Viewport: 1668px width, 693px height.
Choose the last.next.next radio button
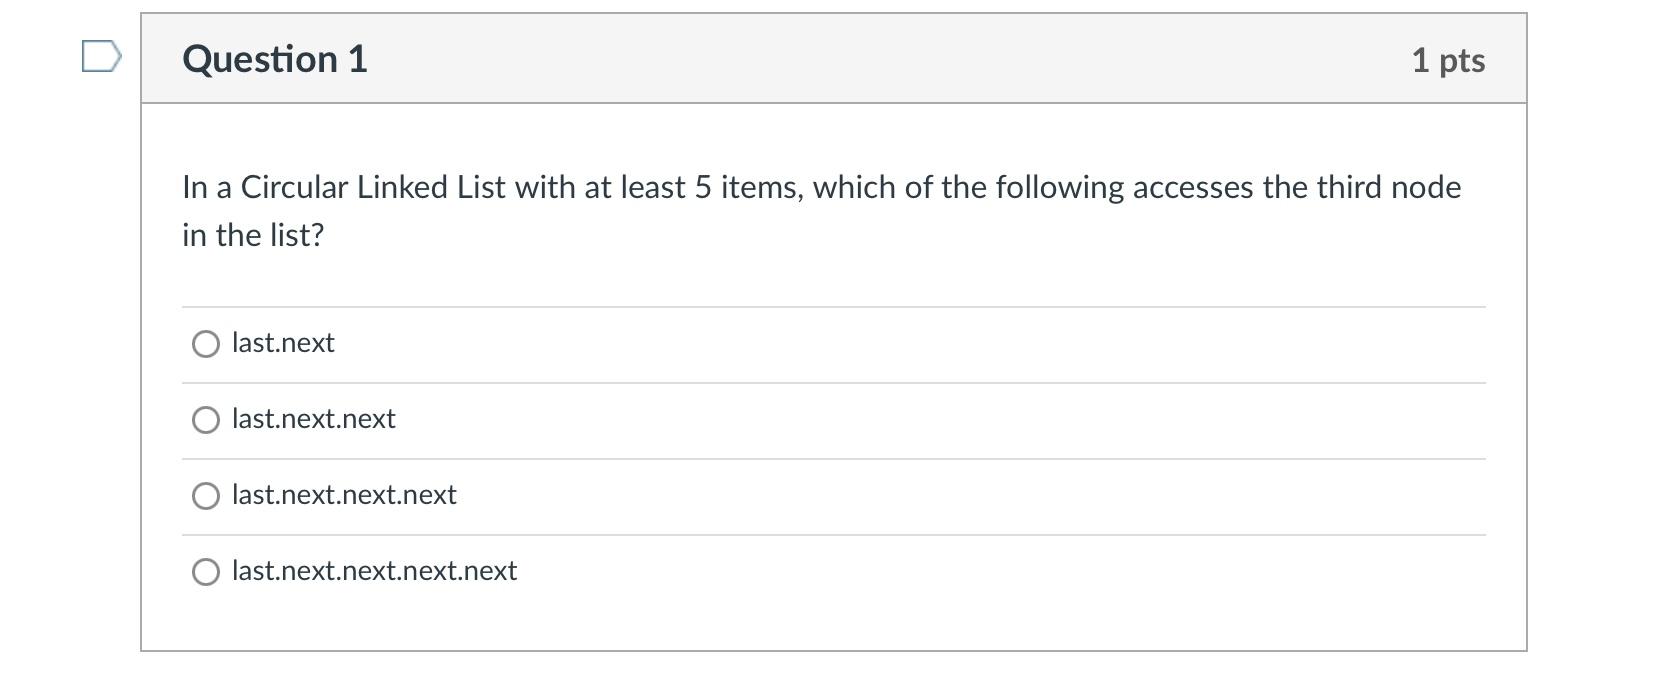click(206, 420)
